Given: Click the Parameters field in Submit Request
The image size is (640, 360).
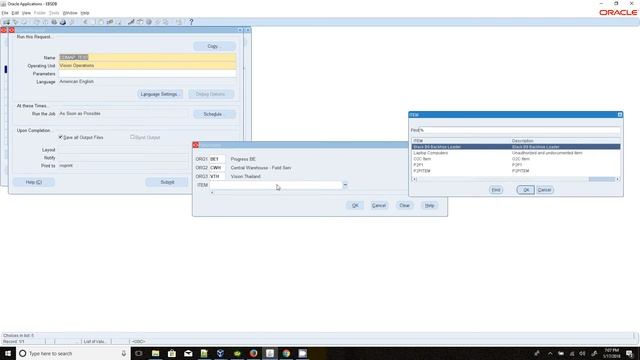Looking at the screenshot, I should (147, 73).
